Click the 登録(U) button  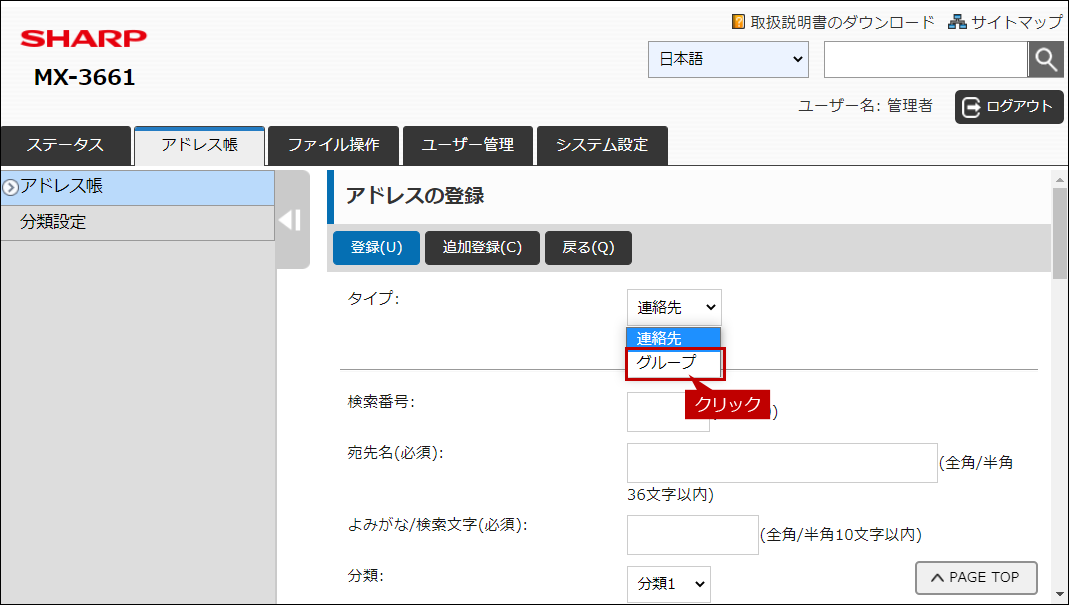[x=376, y=248]
